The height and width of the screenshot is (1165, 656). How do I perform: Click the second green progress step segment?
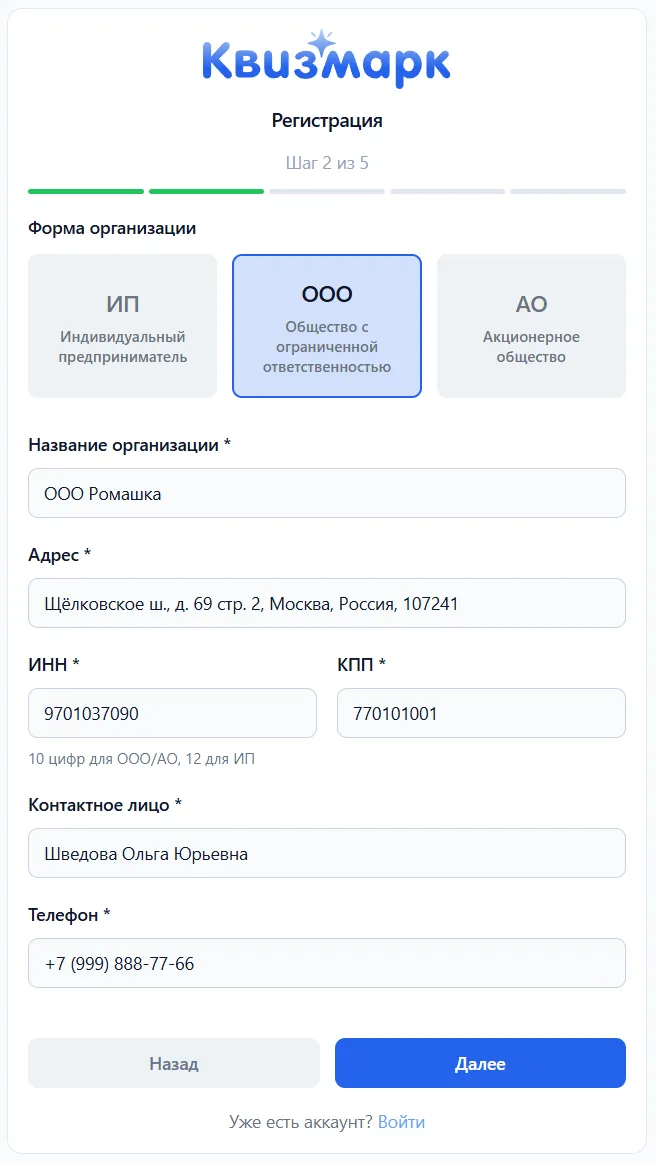[207, 192]
